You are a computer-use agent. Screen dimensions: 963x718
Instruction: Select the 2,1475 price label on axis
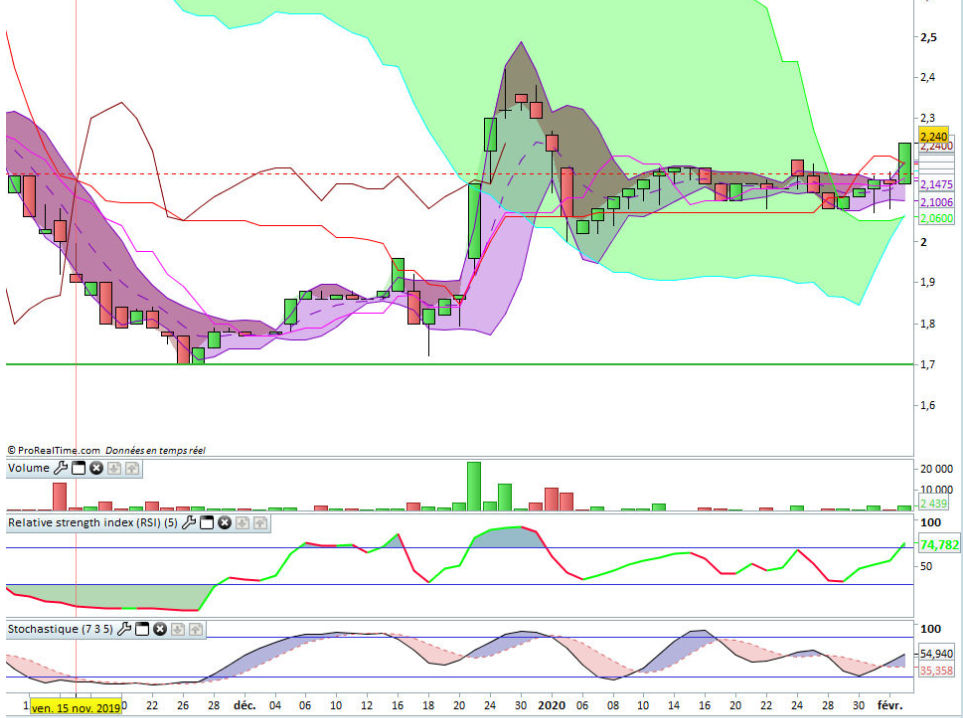(x=937, y=184)
